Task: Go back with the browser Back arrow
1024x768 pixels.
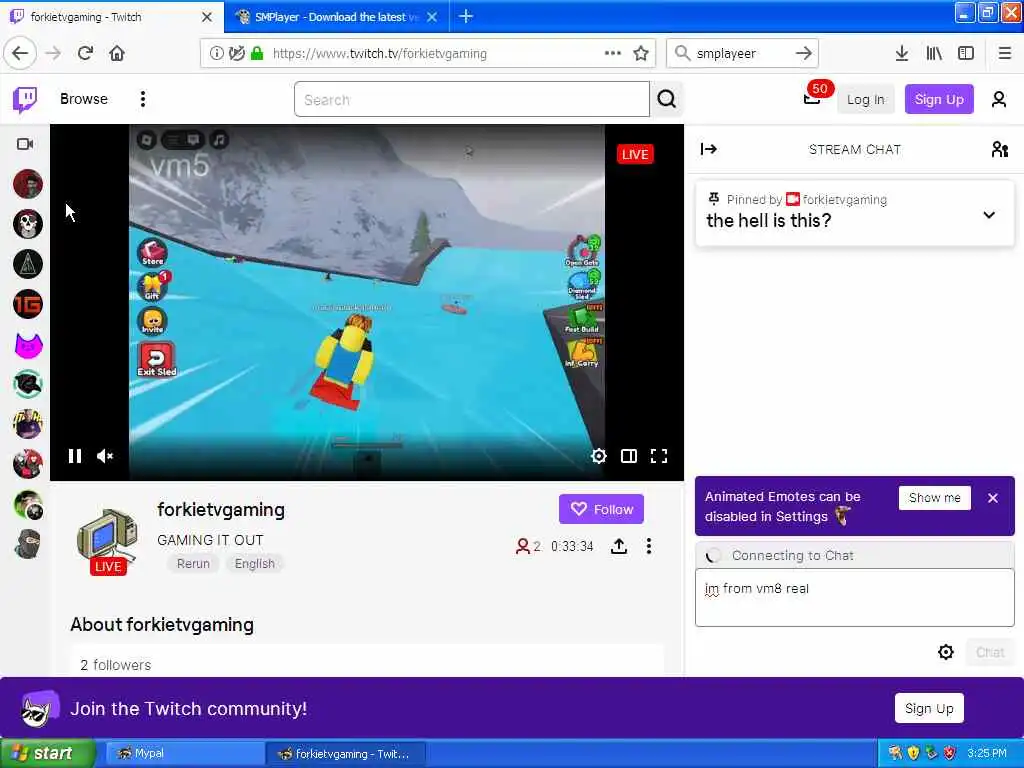Action: tap(20, 53)
